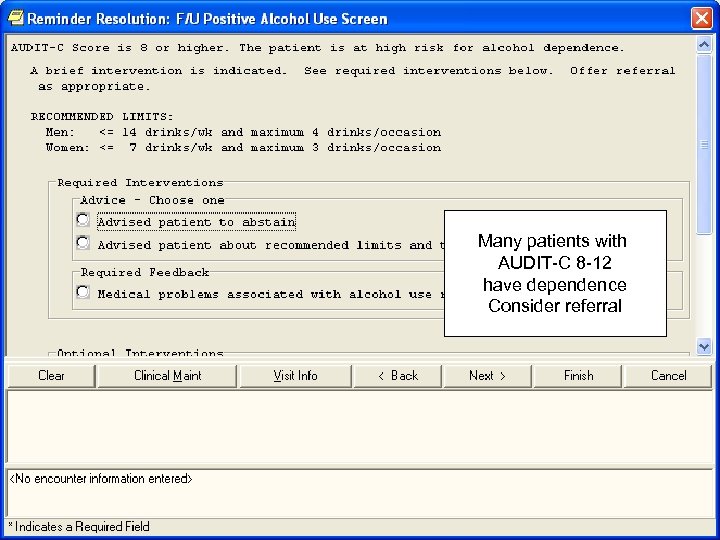The image size is (720, 540).
Task: Click the 'AUDIT-C Score is 8 or higher' line
Action: click(318, 48)
